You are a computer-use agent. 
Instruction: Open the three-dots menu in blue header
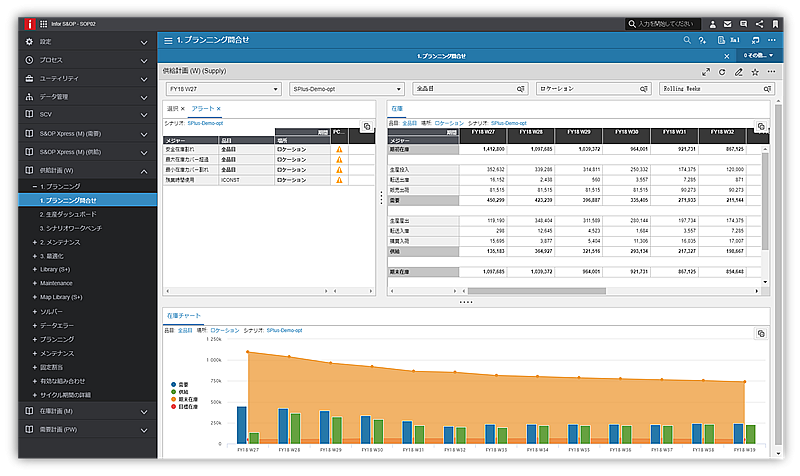point(772,40)
